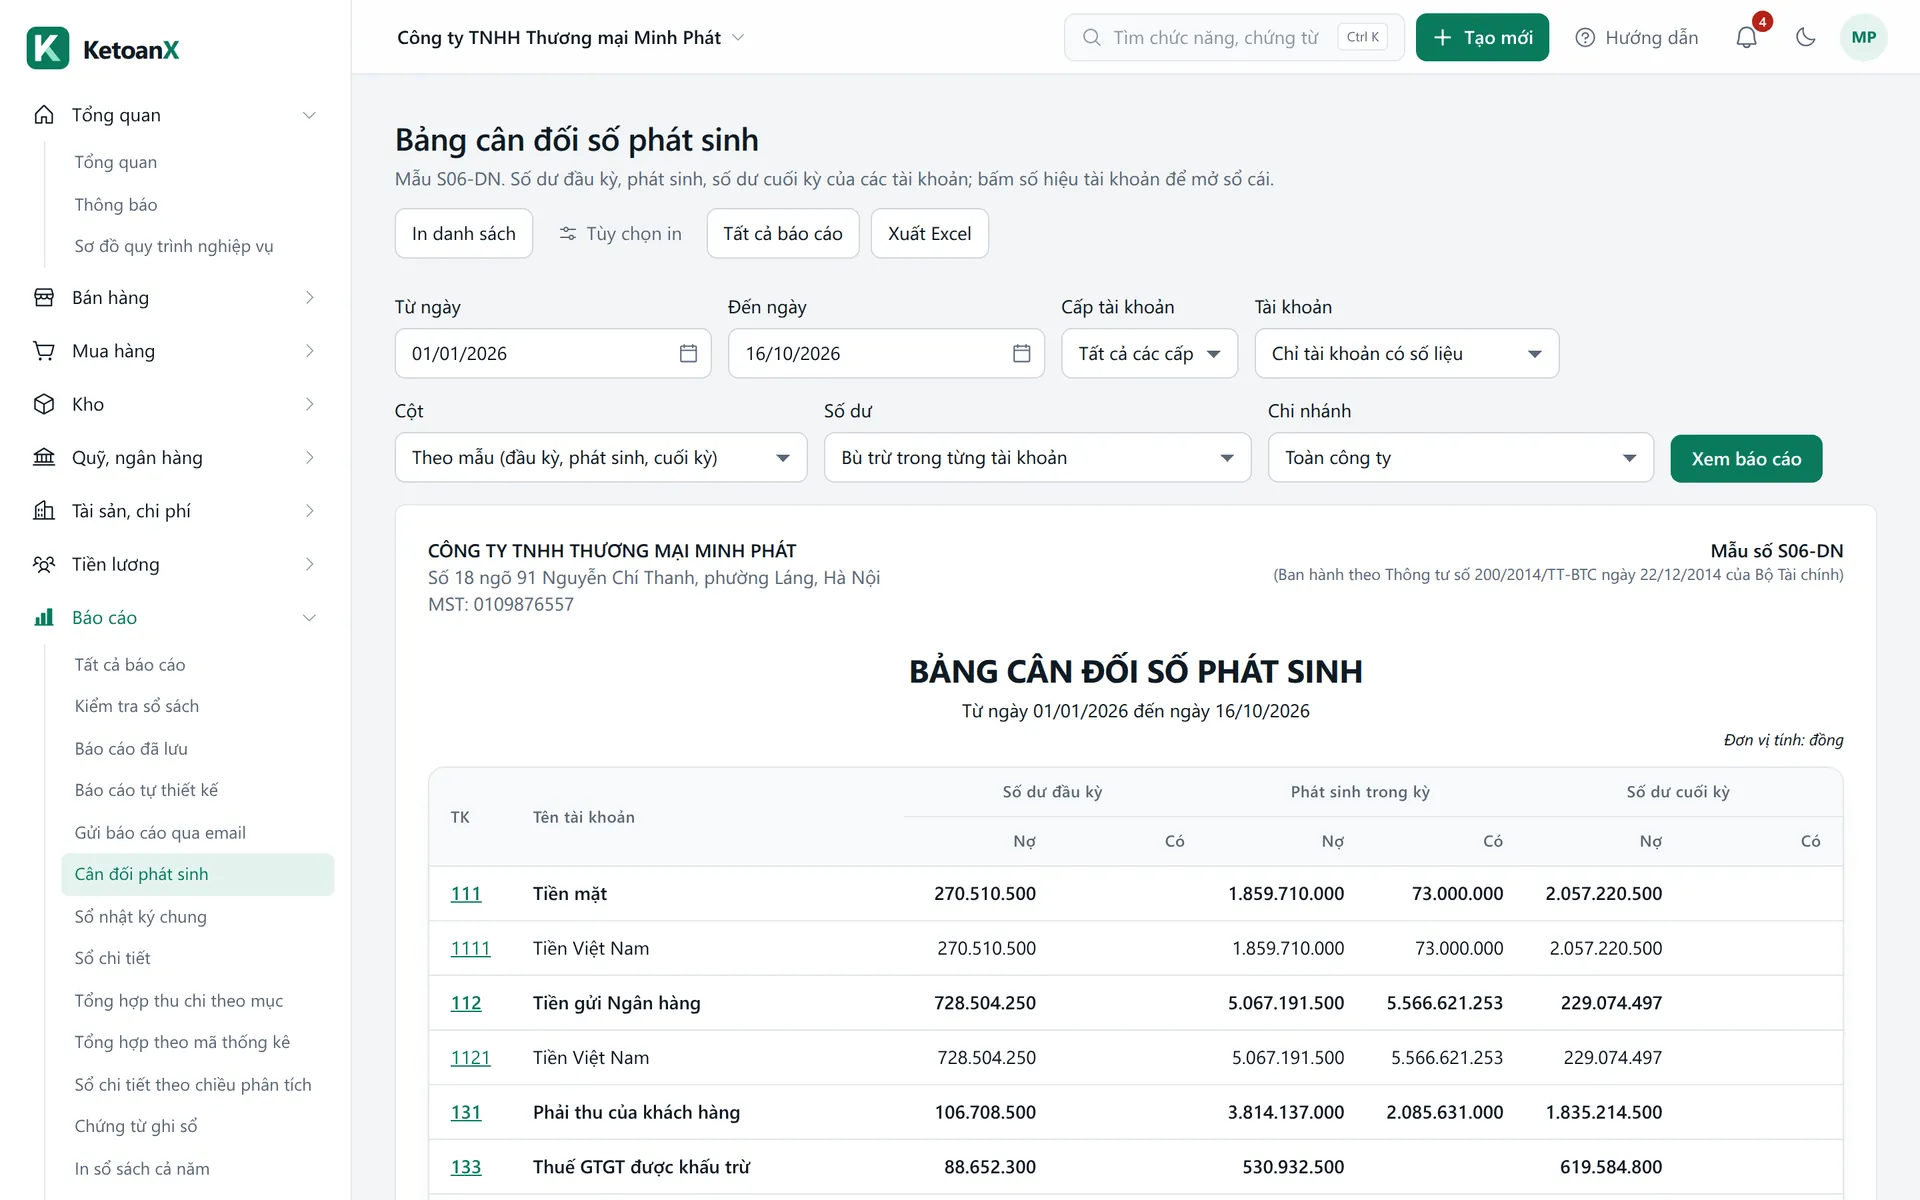Open Tất cả báo cáo sidebar item

coord(129,664)
